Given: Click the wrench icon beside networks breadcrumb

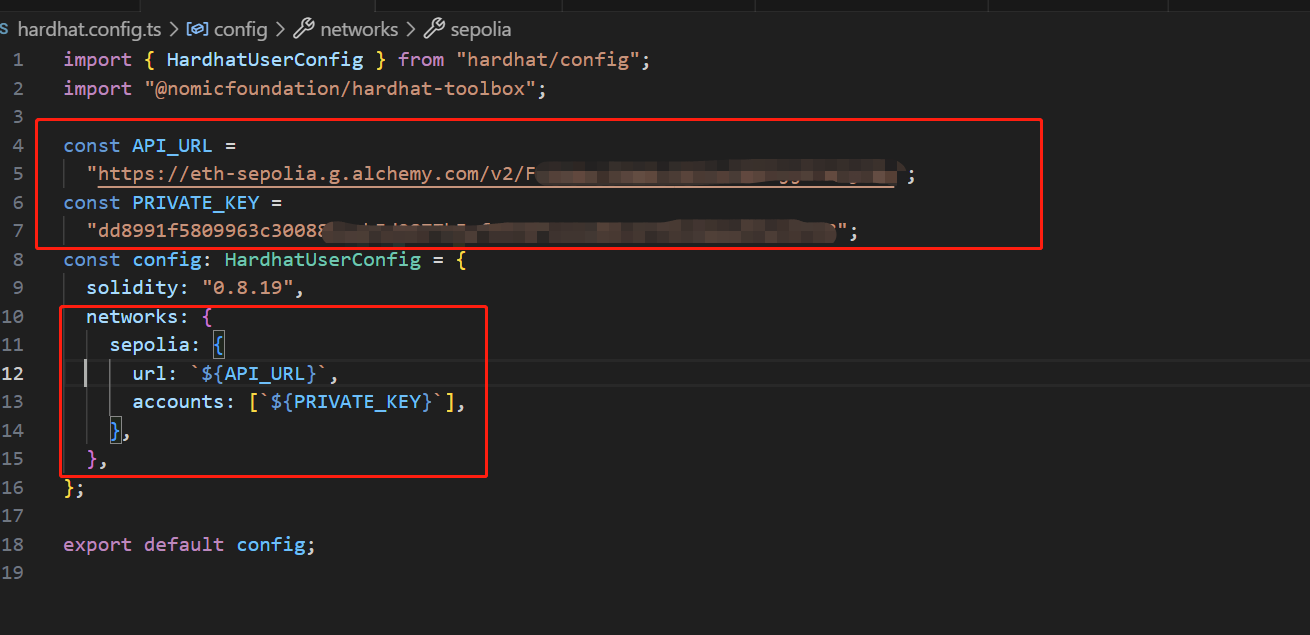Looking at the screenshot, I should coord(304,30).
